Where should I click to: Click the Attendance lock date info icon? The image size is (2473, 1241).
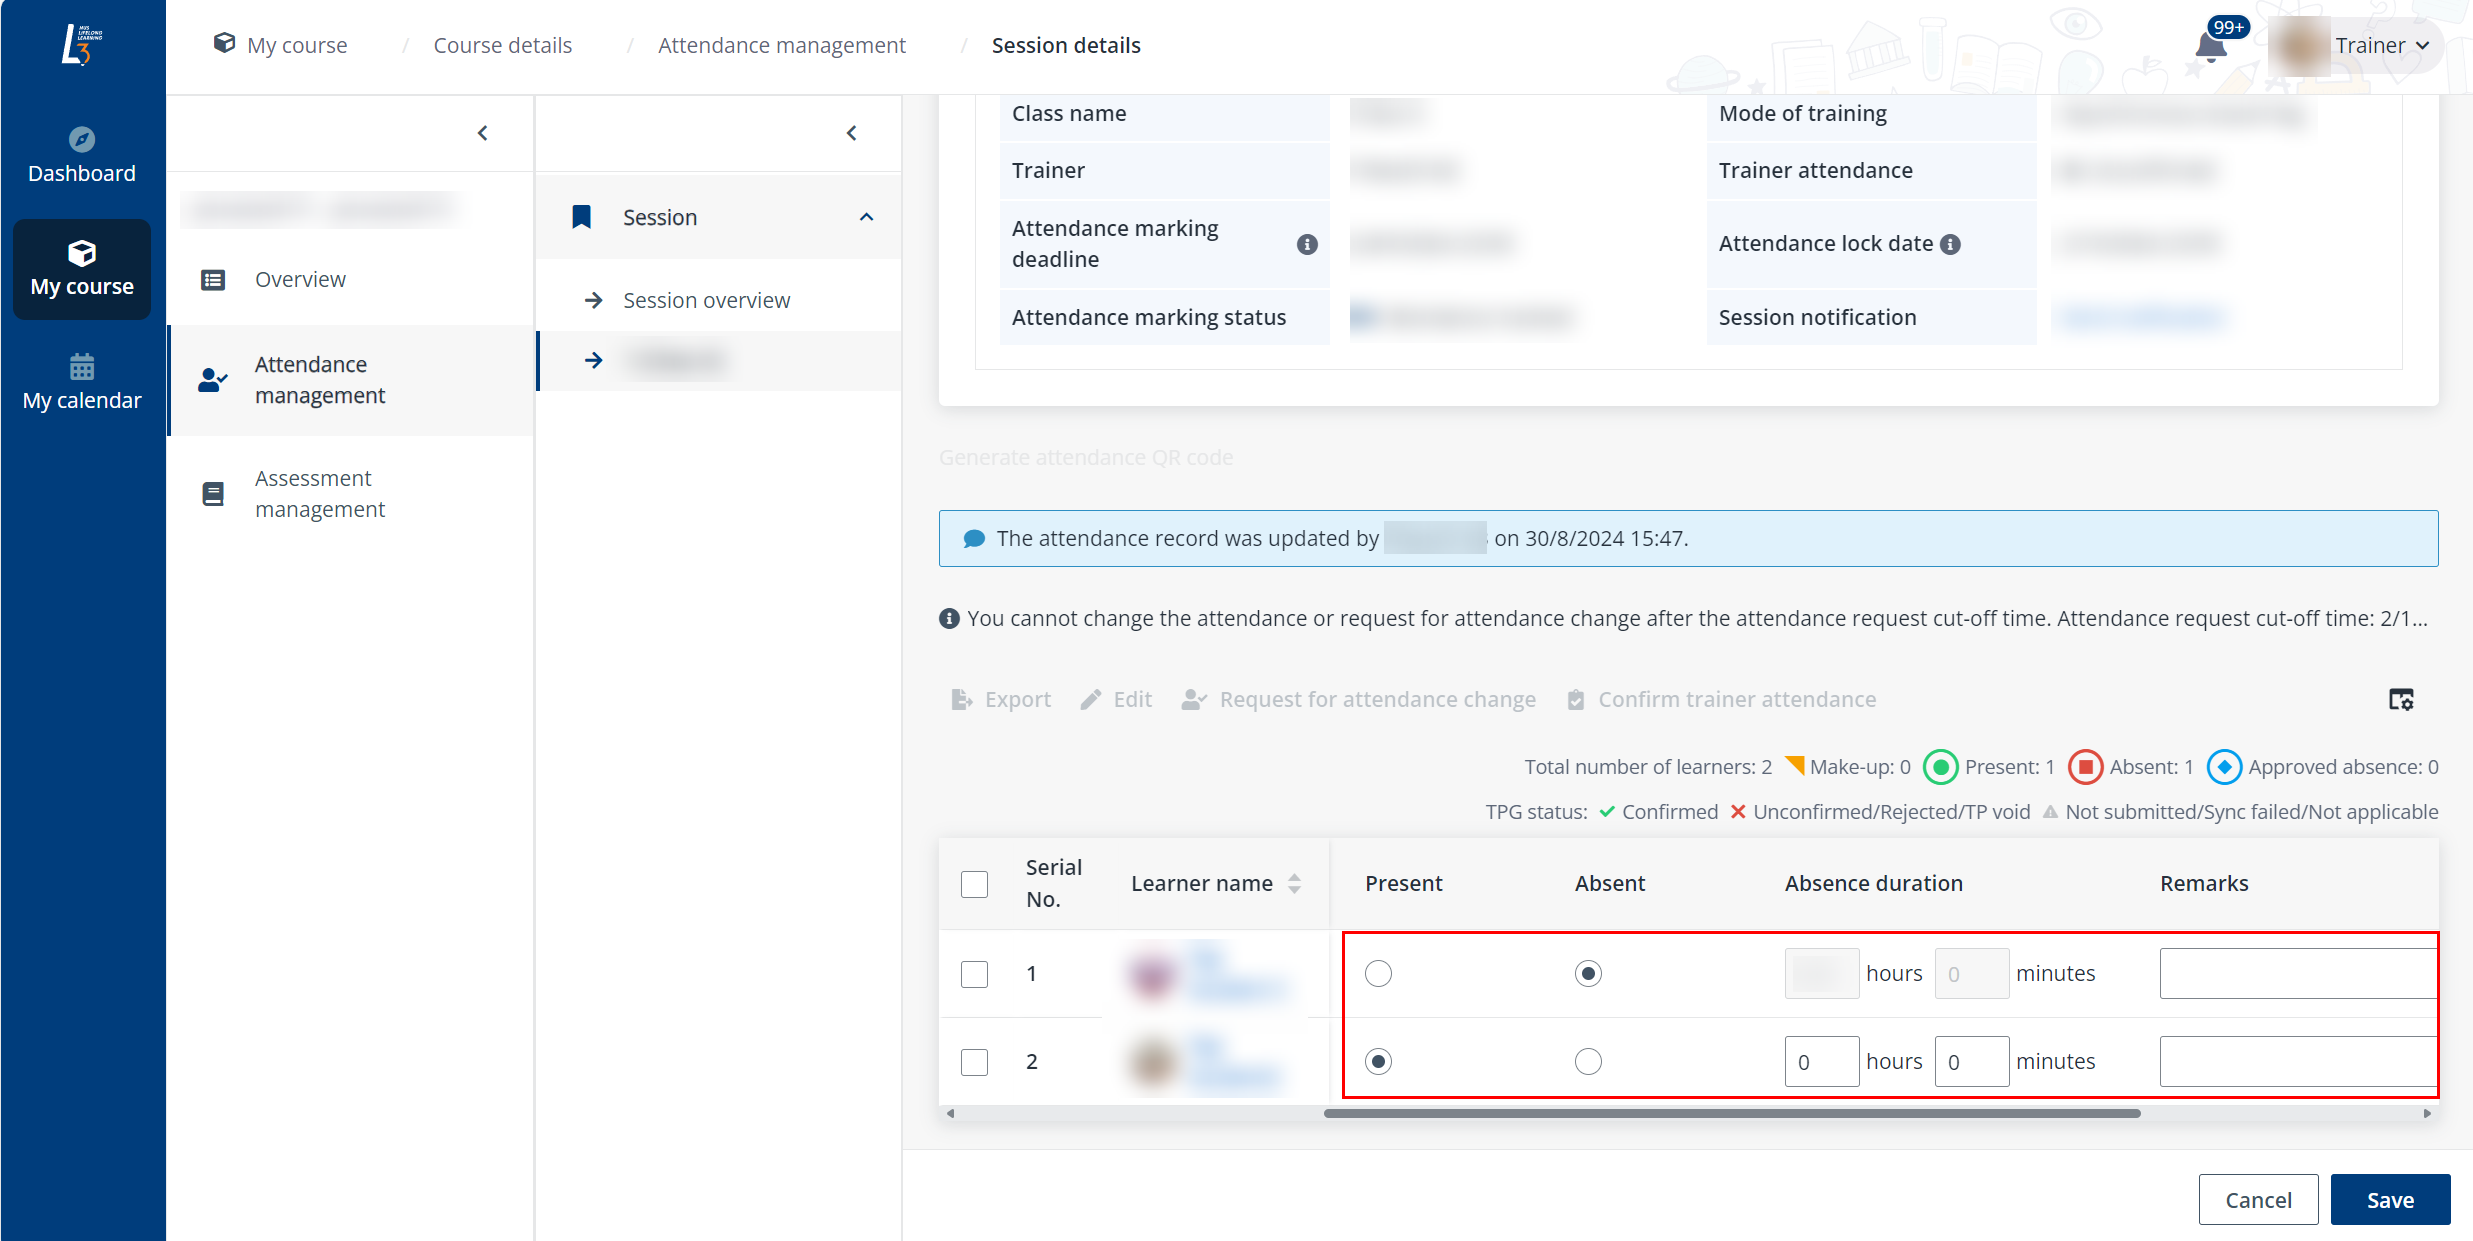point(1950,244)
